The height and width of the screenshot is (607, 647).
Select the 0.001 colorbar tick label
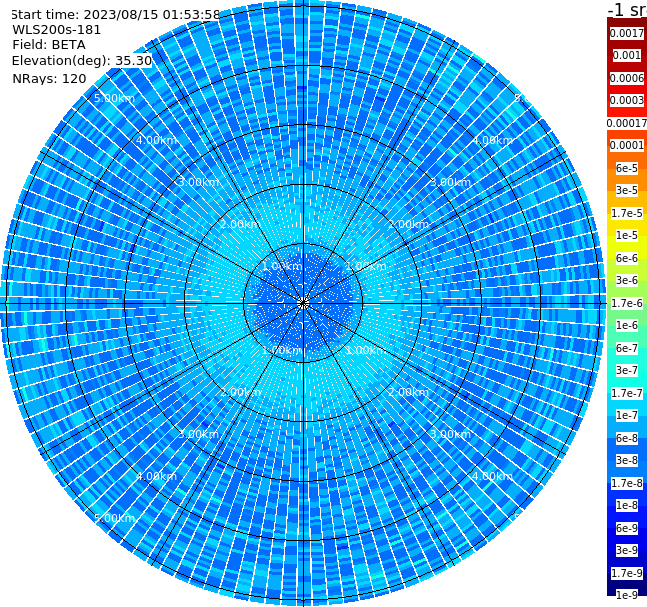coord(627,55)
